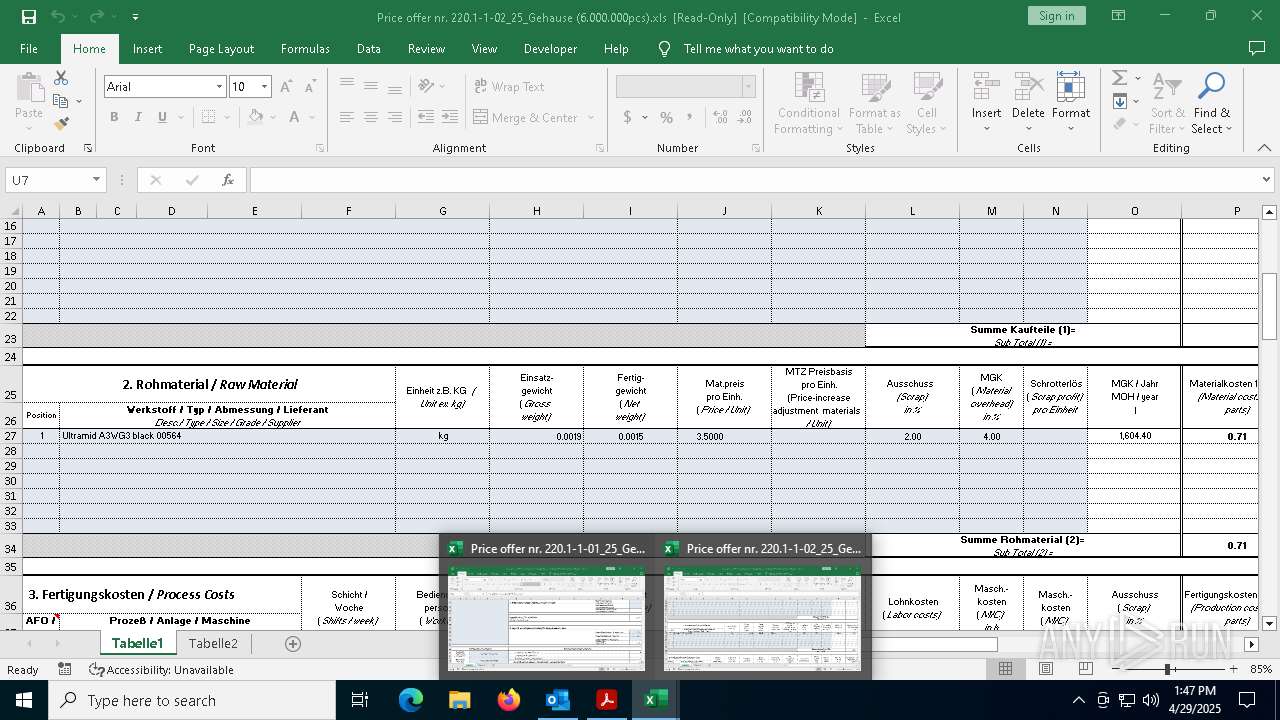Image resolution: width=1280 pixels, height=720 pixels.
Task: Click Percent Style icon
Action: pyautogui.click(x=666, y=117)
